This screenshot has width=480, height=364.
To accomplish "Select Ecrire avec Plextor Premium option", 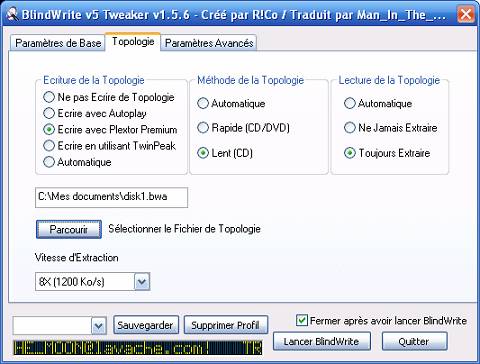I will pos(110,129).
